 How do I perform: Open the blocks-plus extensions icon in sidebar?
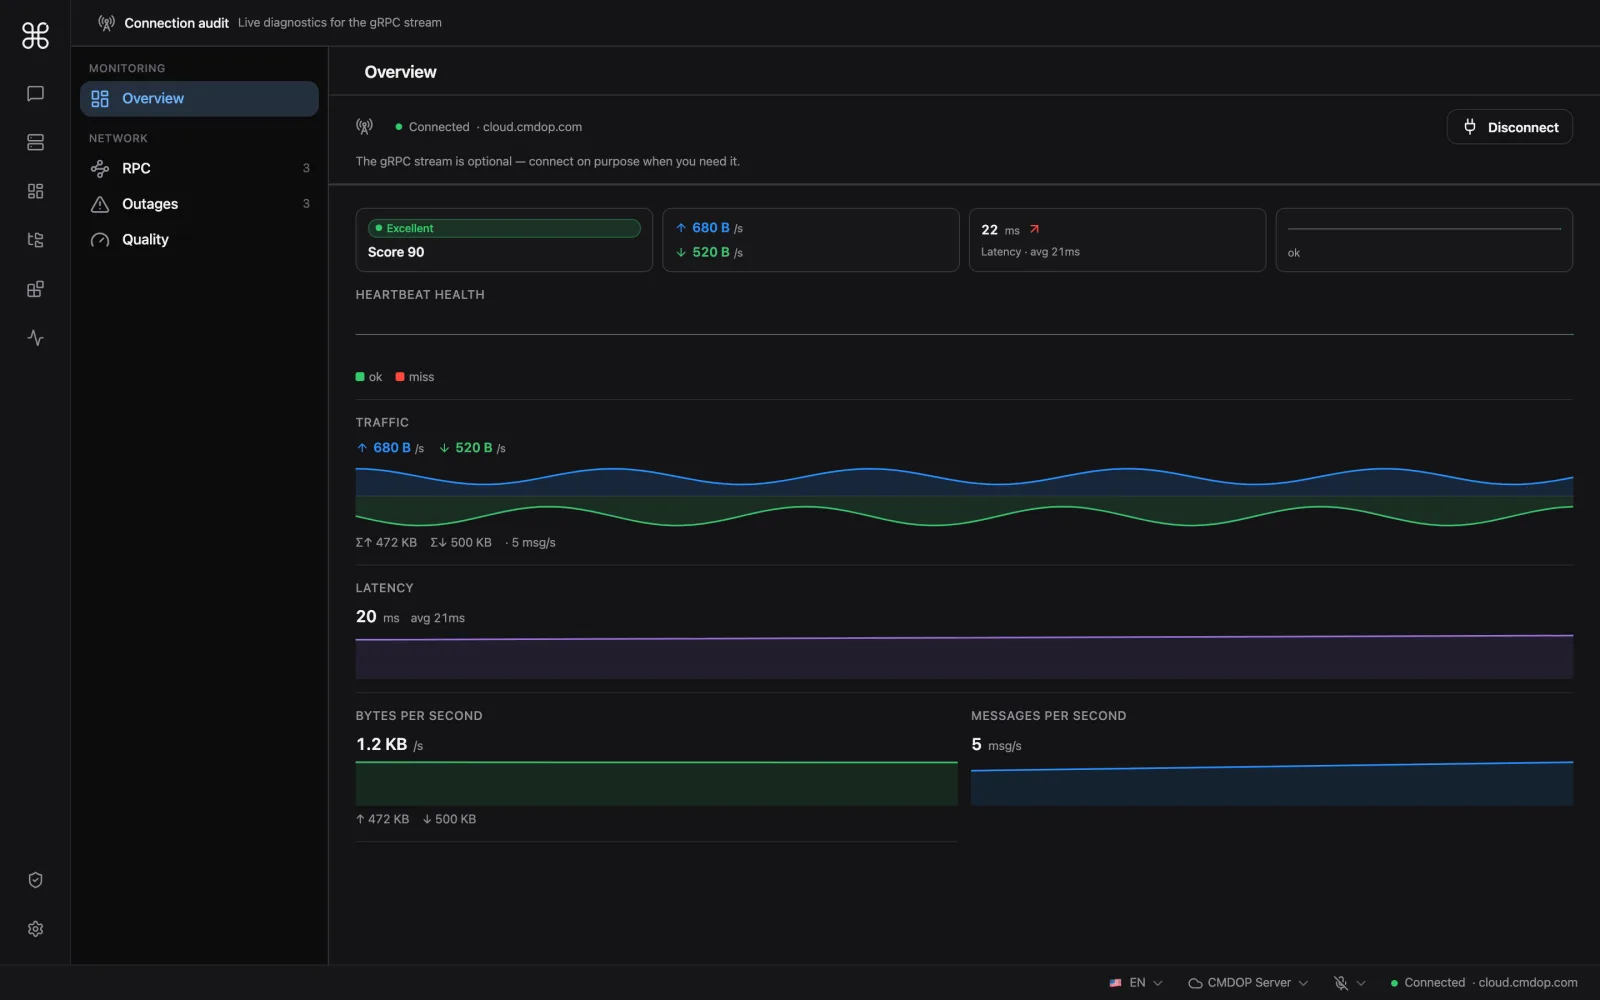[x=35, y=289]
